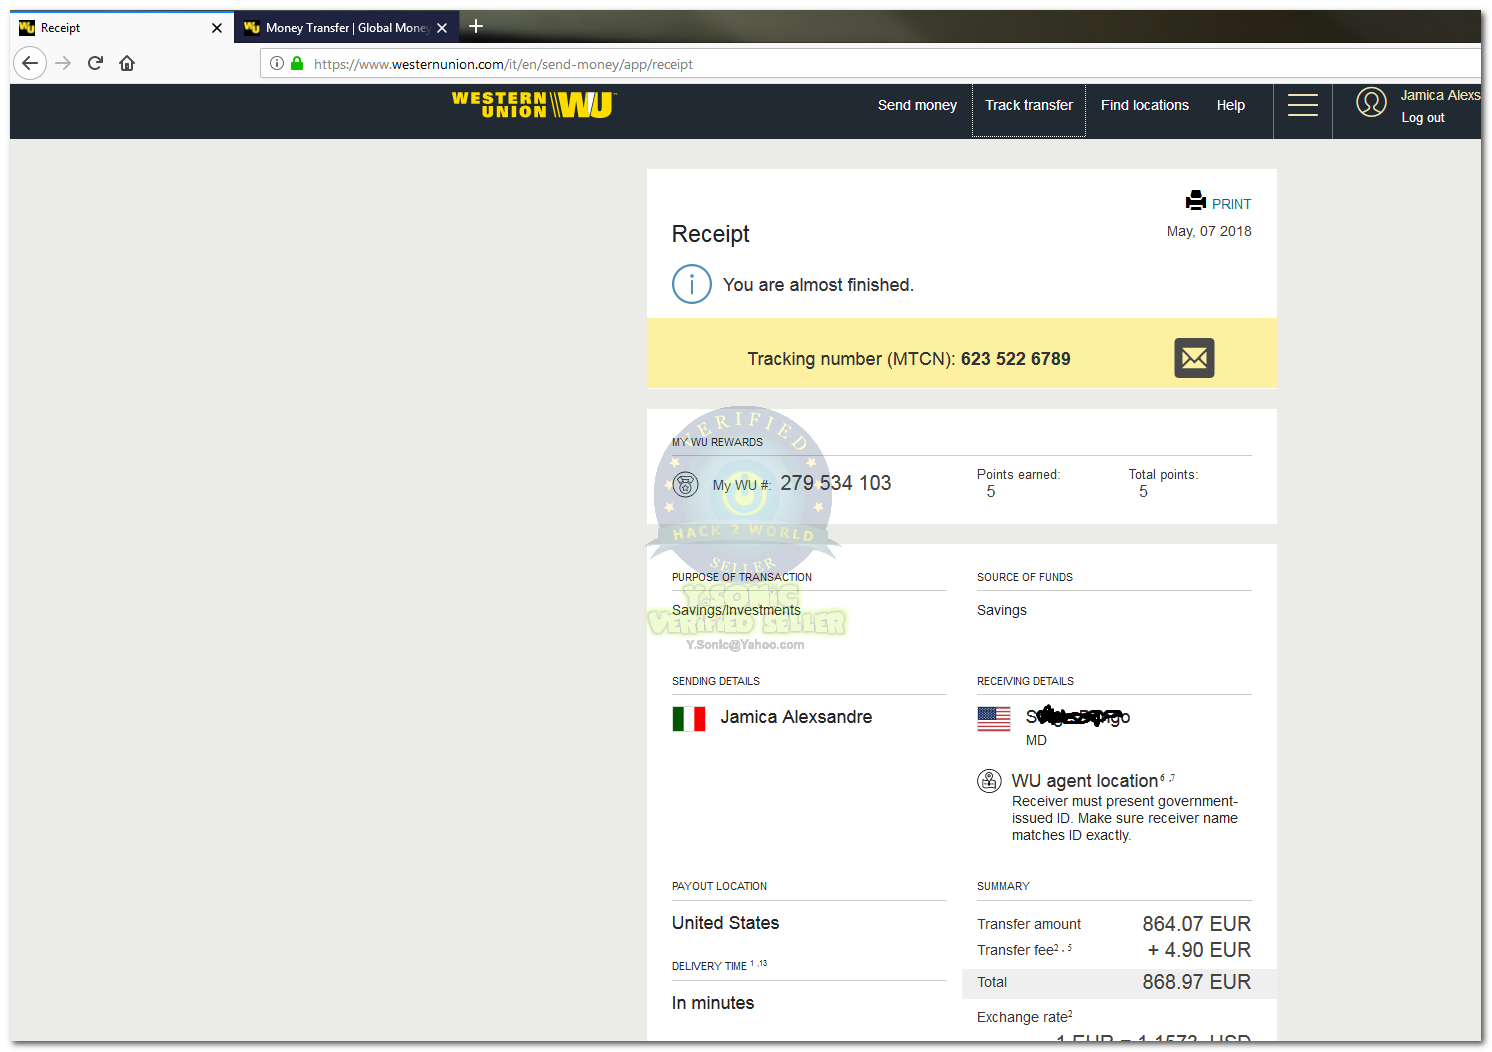Close the Receipt browser tab
This screenshot has width=1492, height=1052.
coord(217,28)
